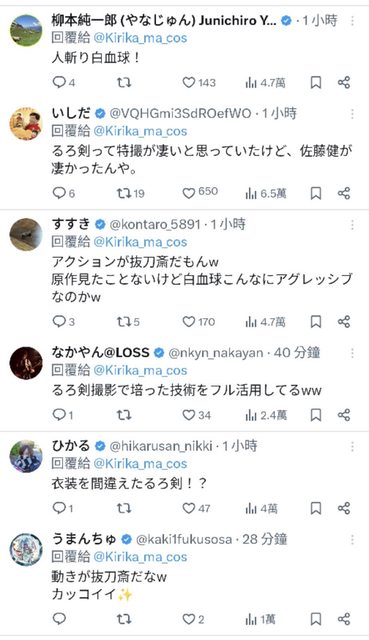Open more options menu on なかやん@LOSS's reply
Image resolution: width=369 pixels, height=640 pixels.
pos(352,353)
